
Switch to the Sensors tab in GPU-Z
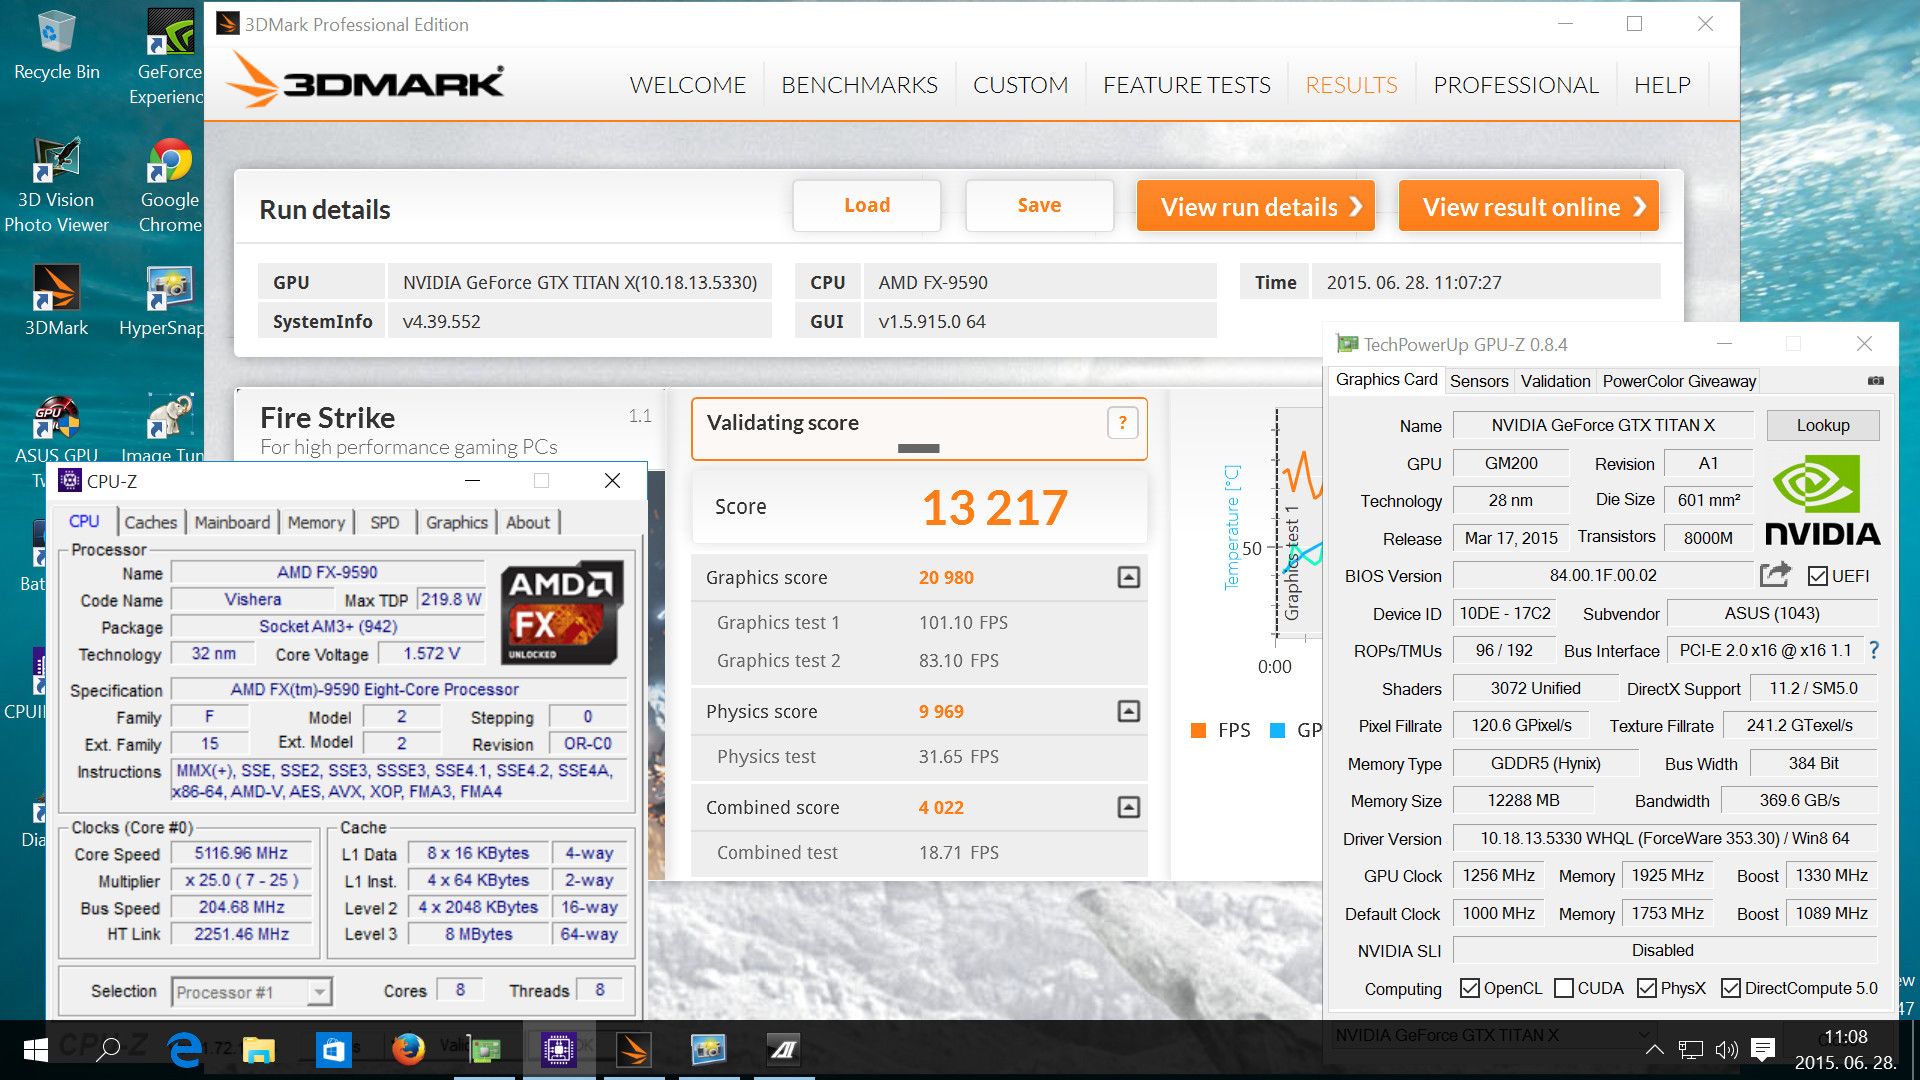(x=1478, y=381)
